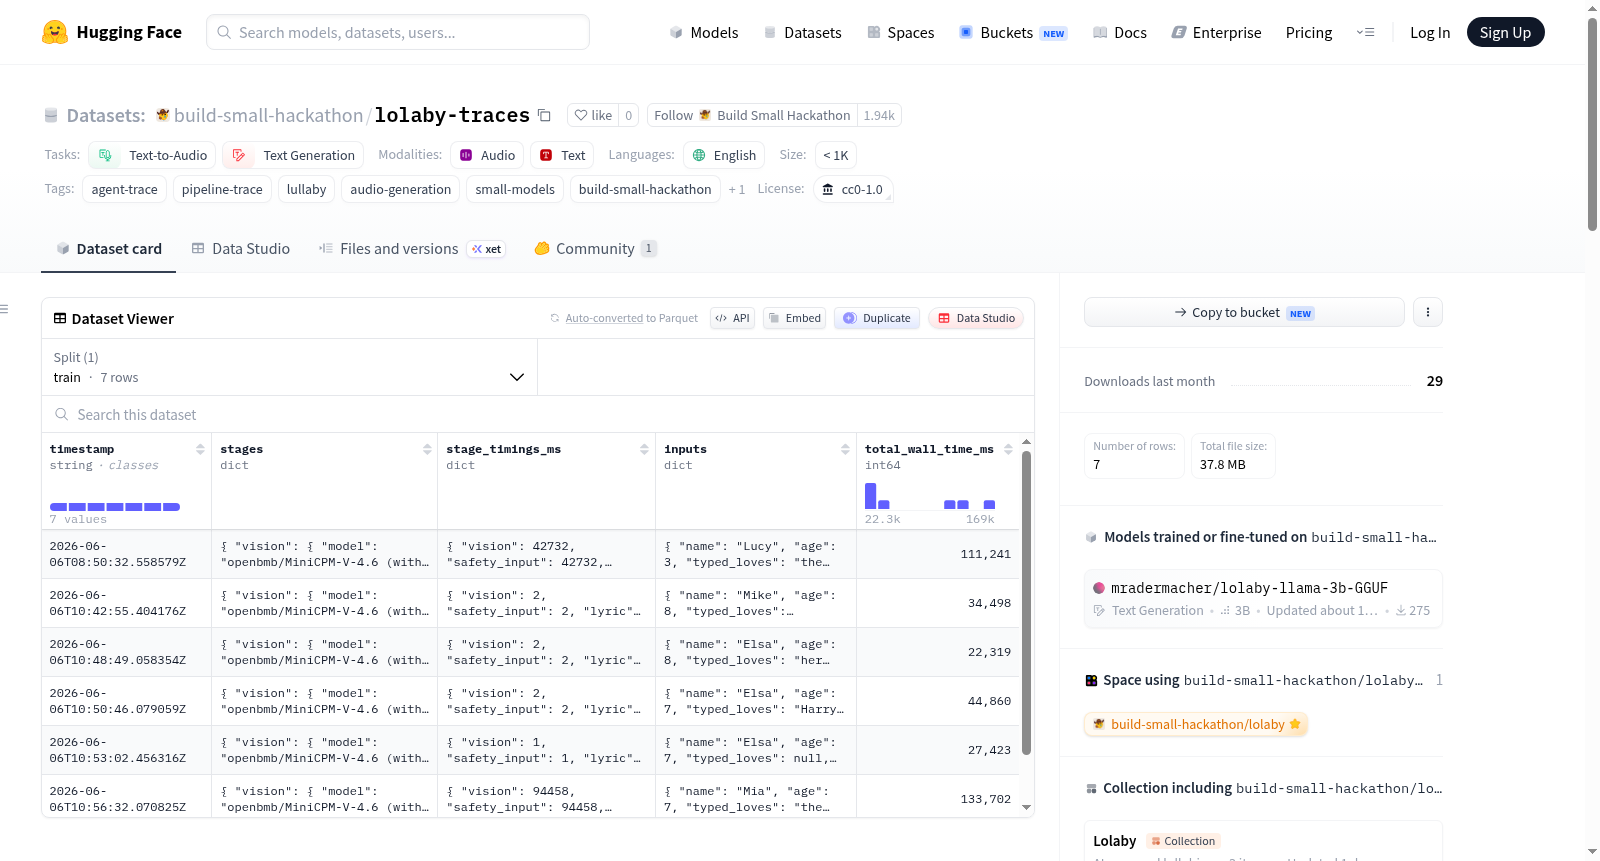This screenshot has width=1600, height=861.
Task: Go to Enterprise page
Action: tap(1216, 32)
